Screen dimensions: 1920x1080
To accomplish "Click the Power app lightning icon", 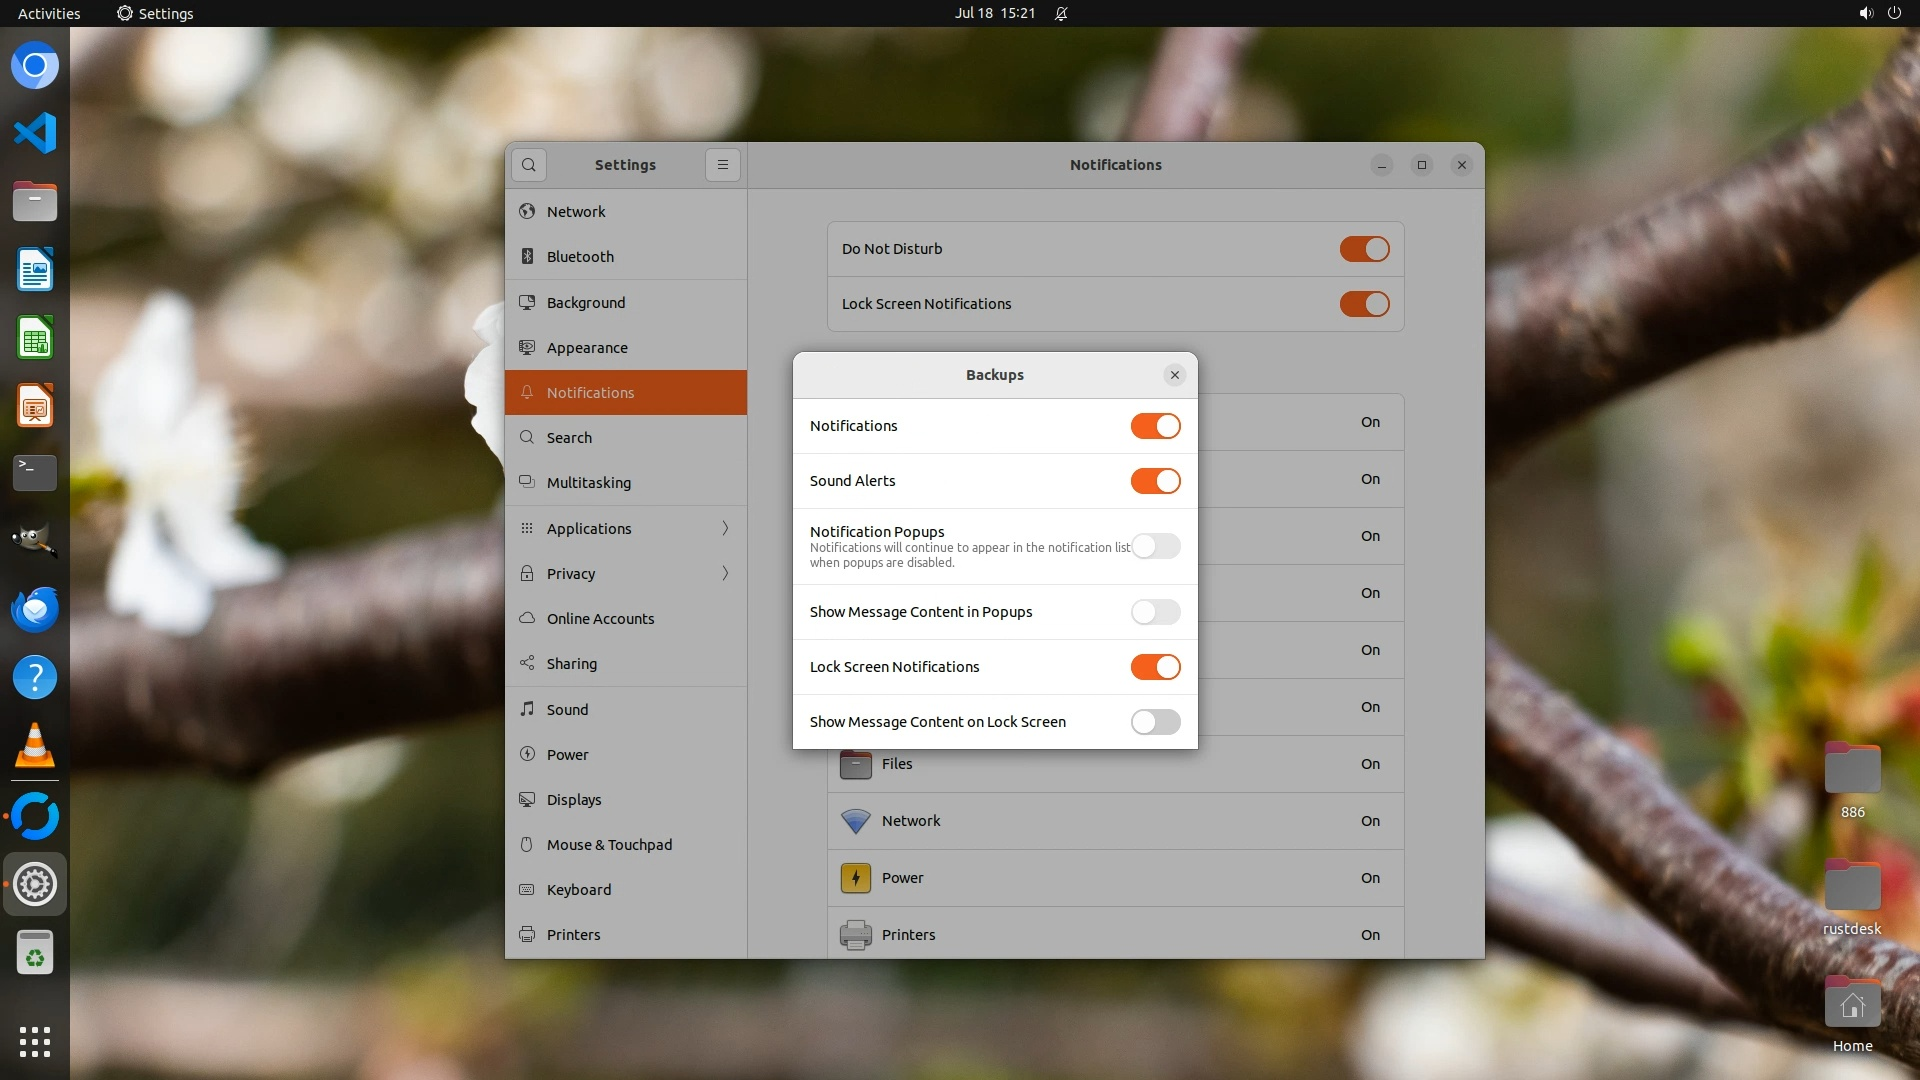I will (855, 878).
